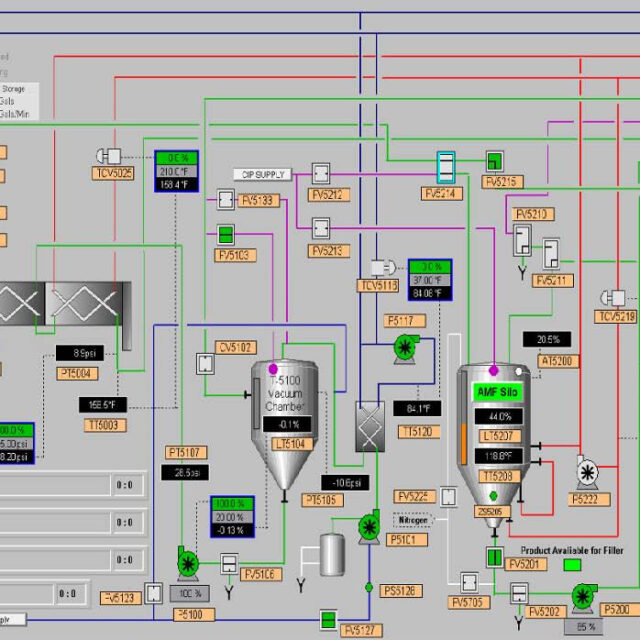Click the CIP SUPPLY label

(x=263, y=174)
